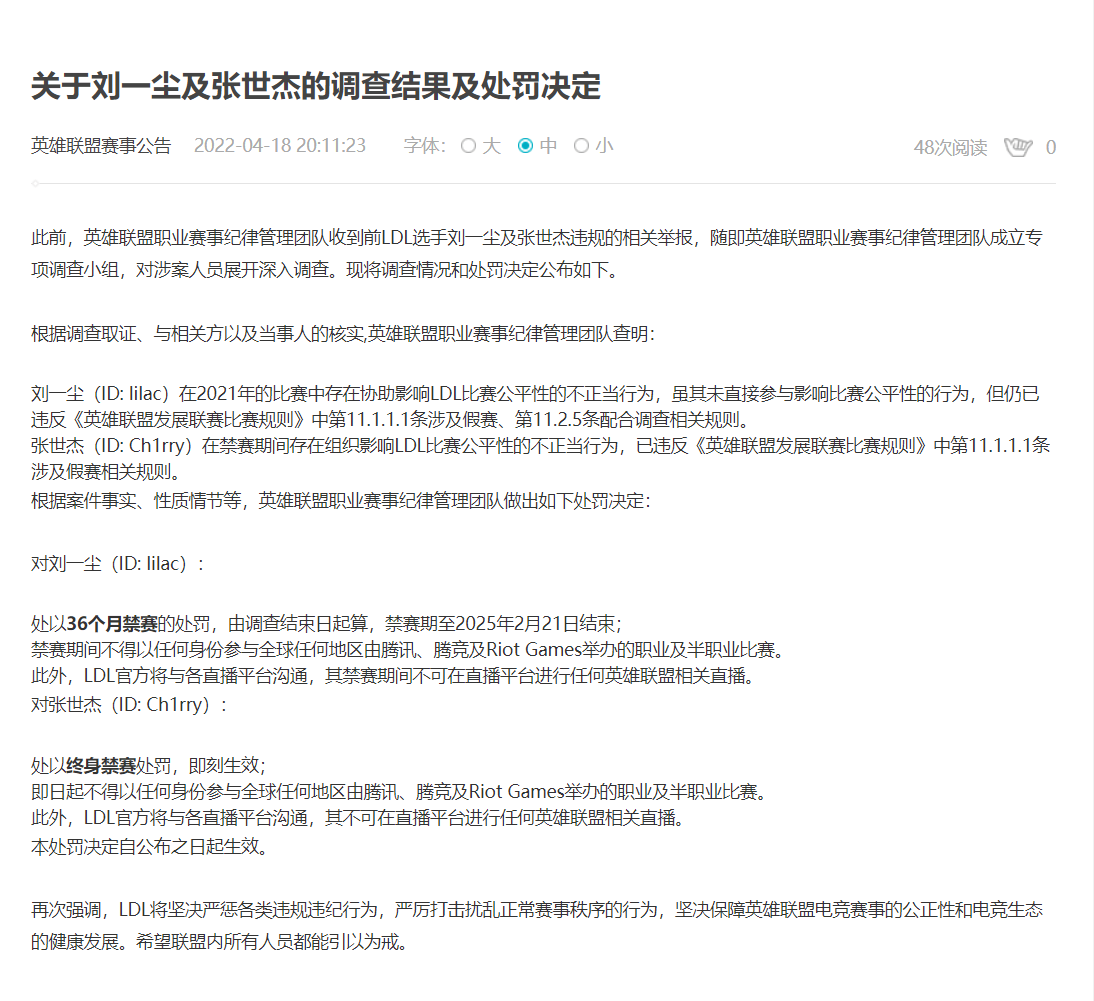Click the 英雄联盟赛事公告 source label
Viewport: 1094px width, 1001px height.
(101, 146)
